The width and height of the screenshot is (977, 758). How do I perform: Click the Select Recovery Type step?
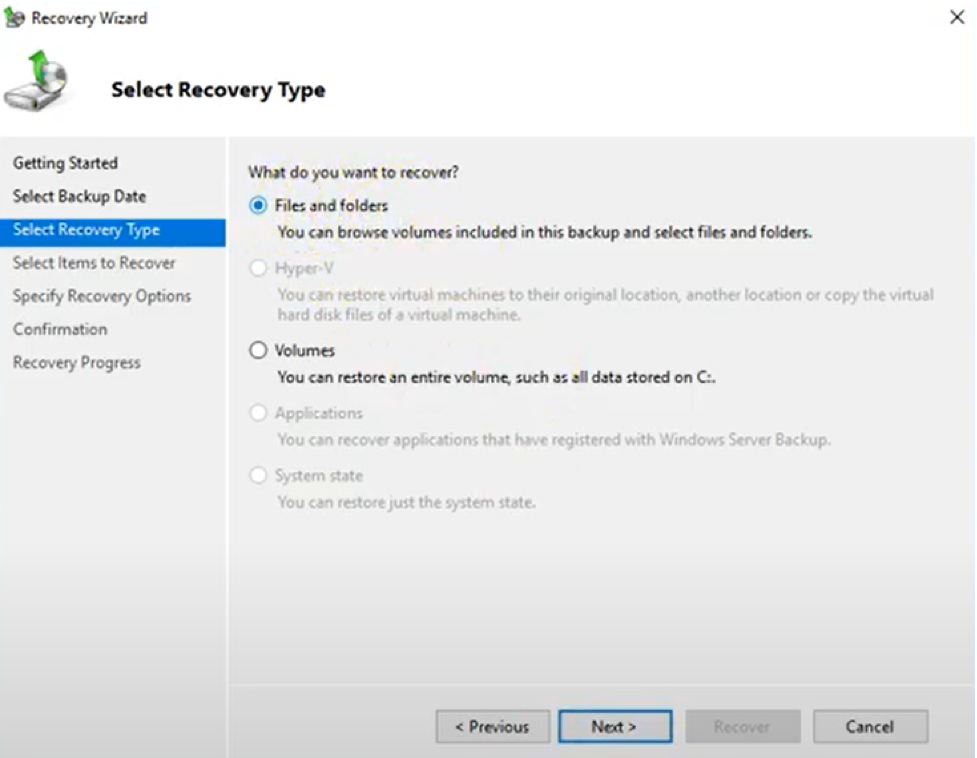tap(86, 230)
